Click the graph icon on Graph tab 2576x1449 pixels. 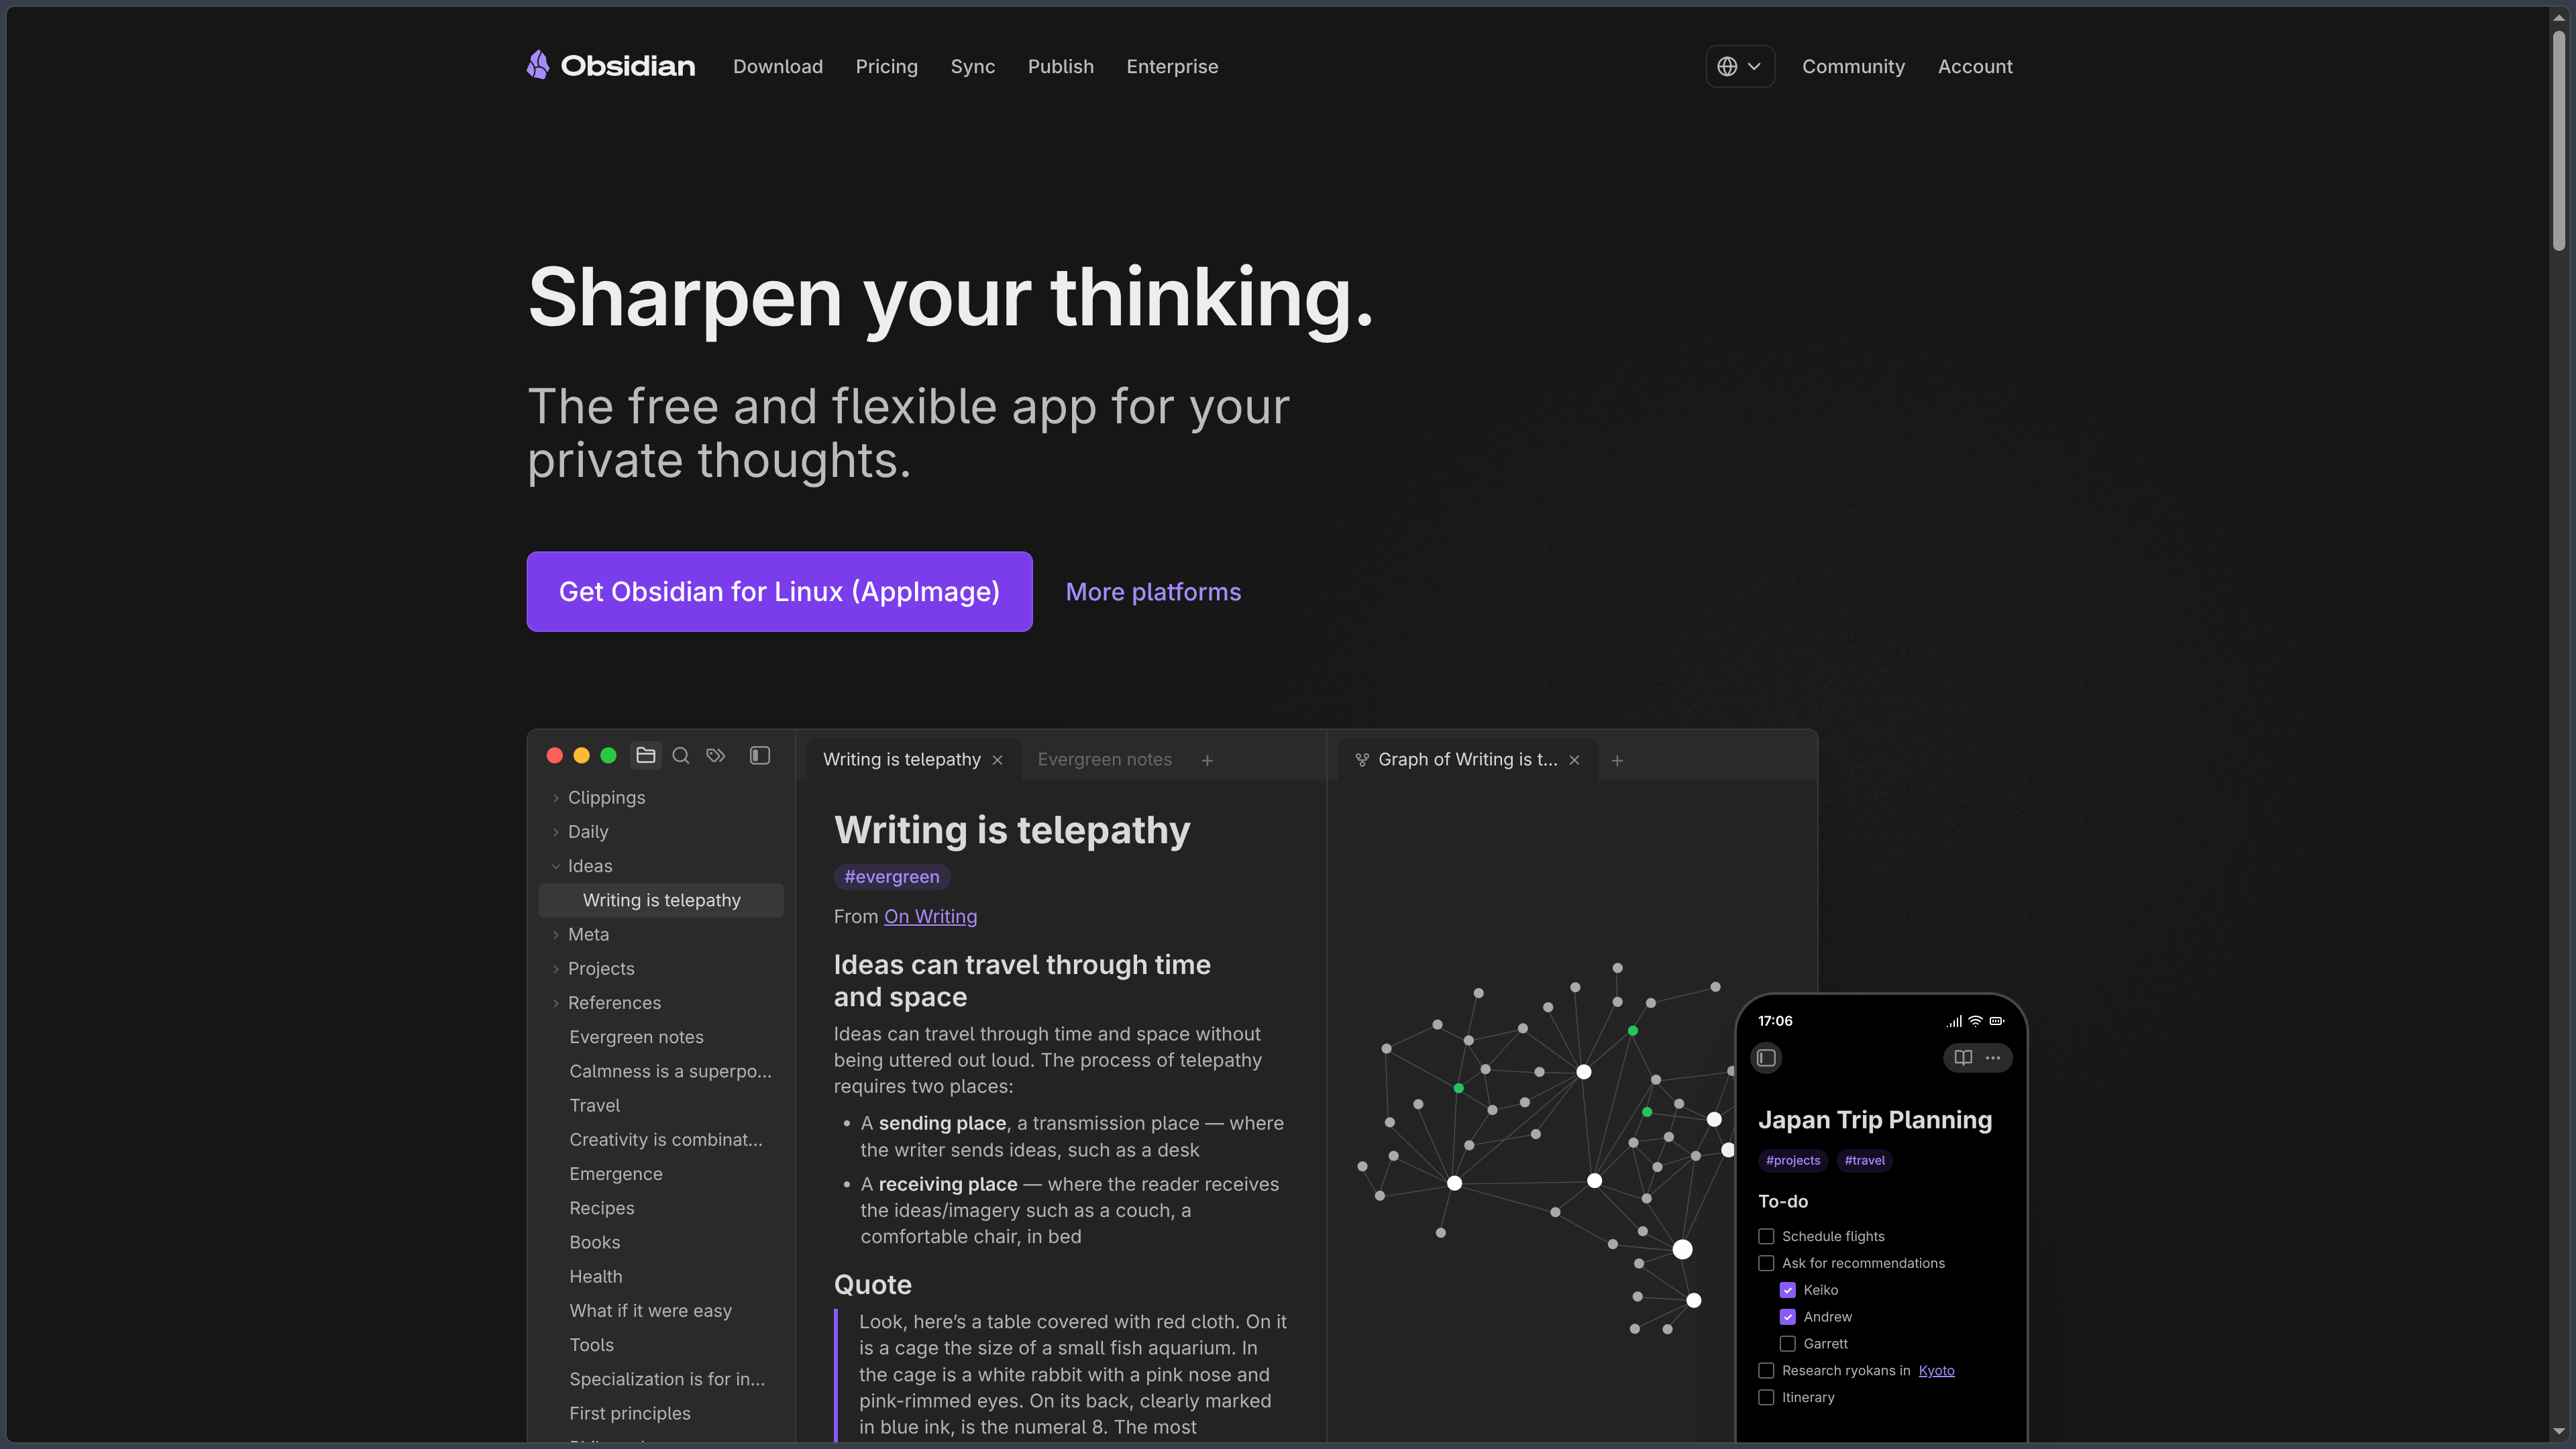[x=1361, y=760]
